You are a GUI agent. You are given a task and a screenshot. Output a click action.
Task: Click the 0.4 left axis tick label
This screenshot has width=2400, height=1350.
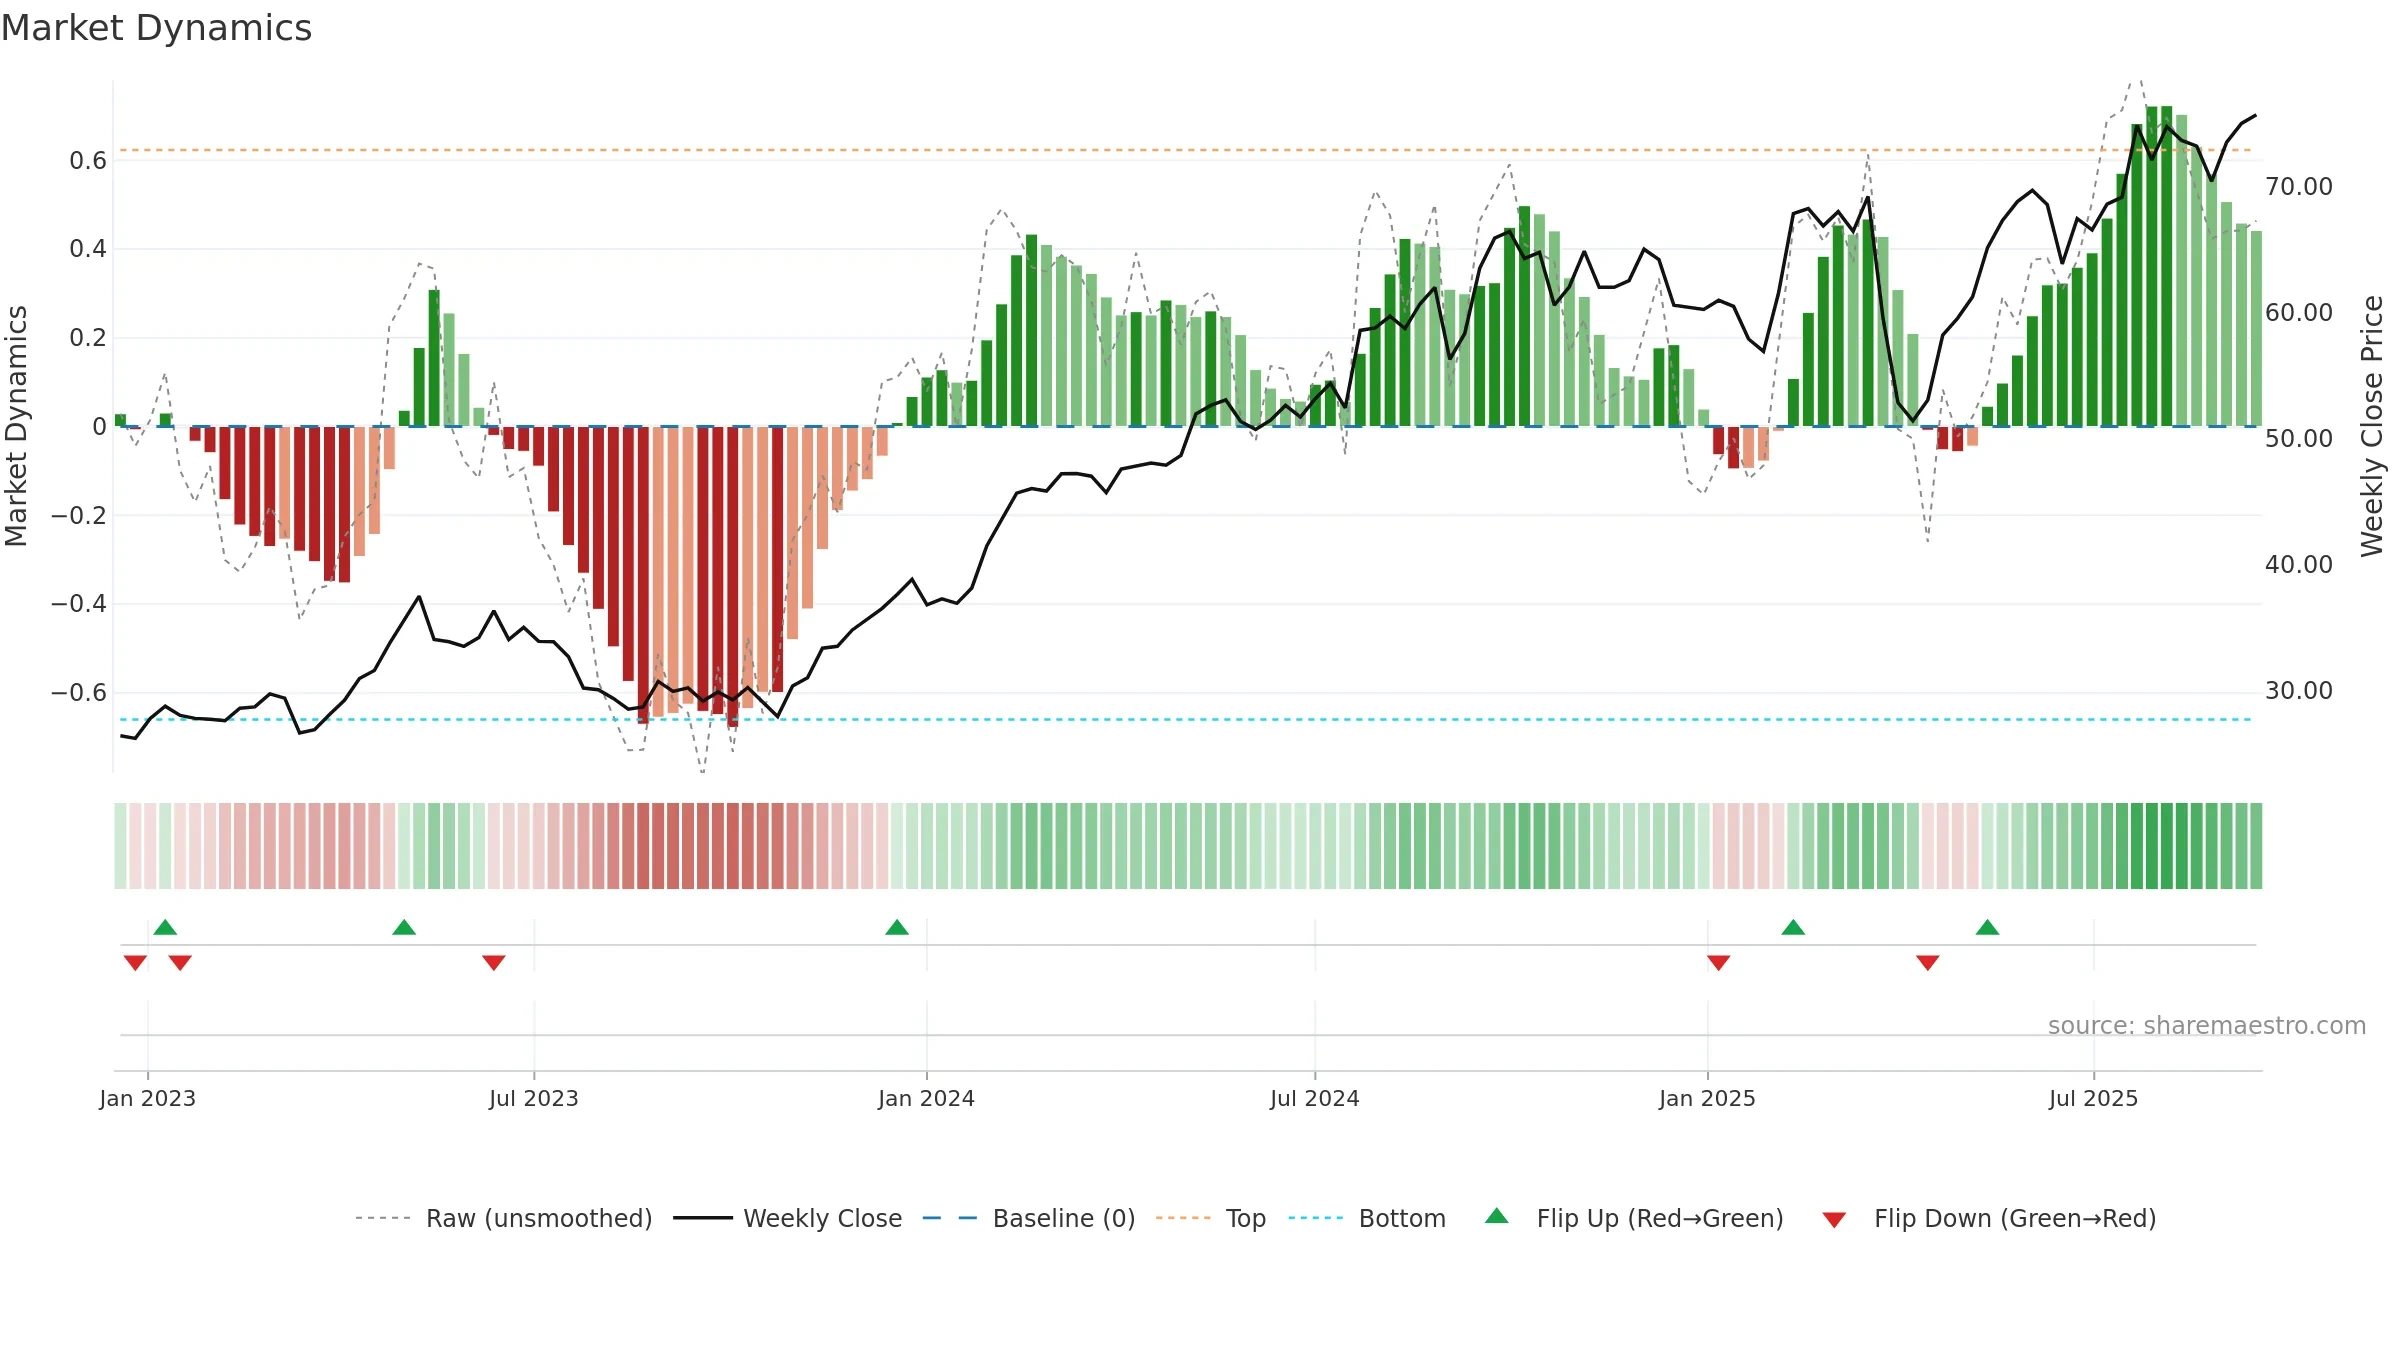pyautogui.click(x=88, y=248)
